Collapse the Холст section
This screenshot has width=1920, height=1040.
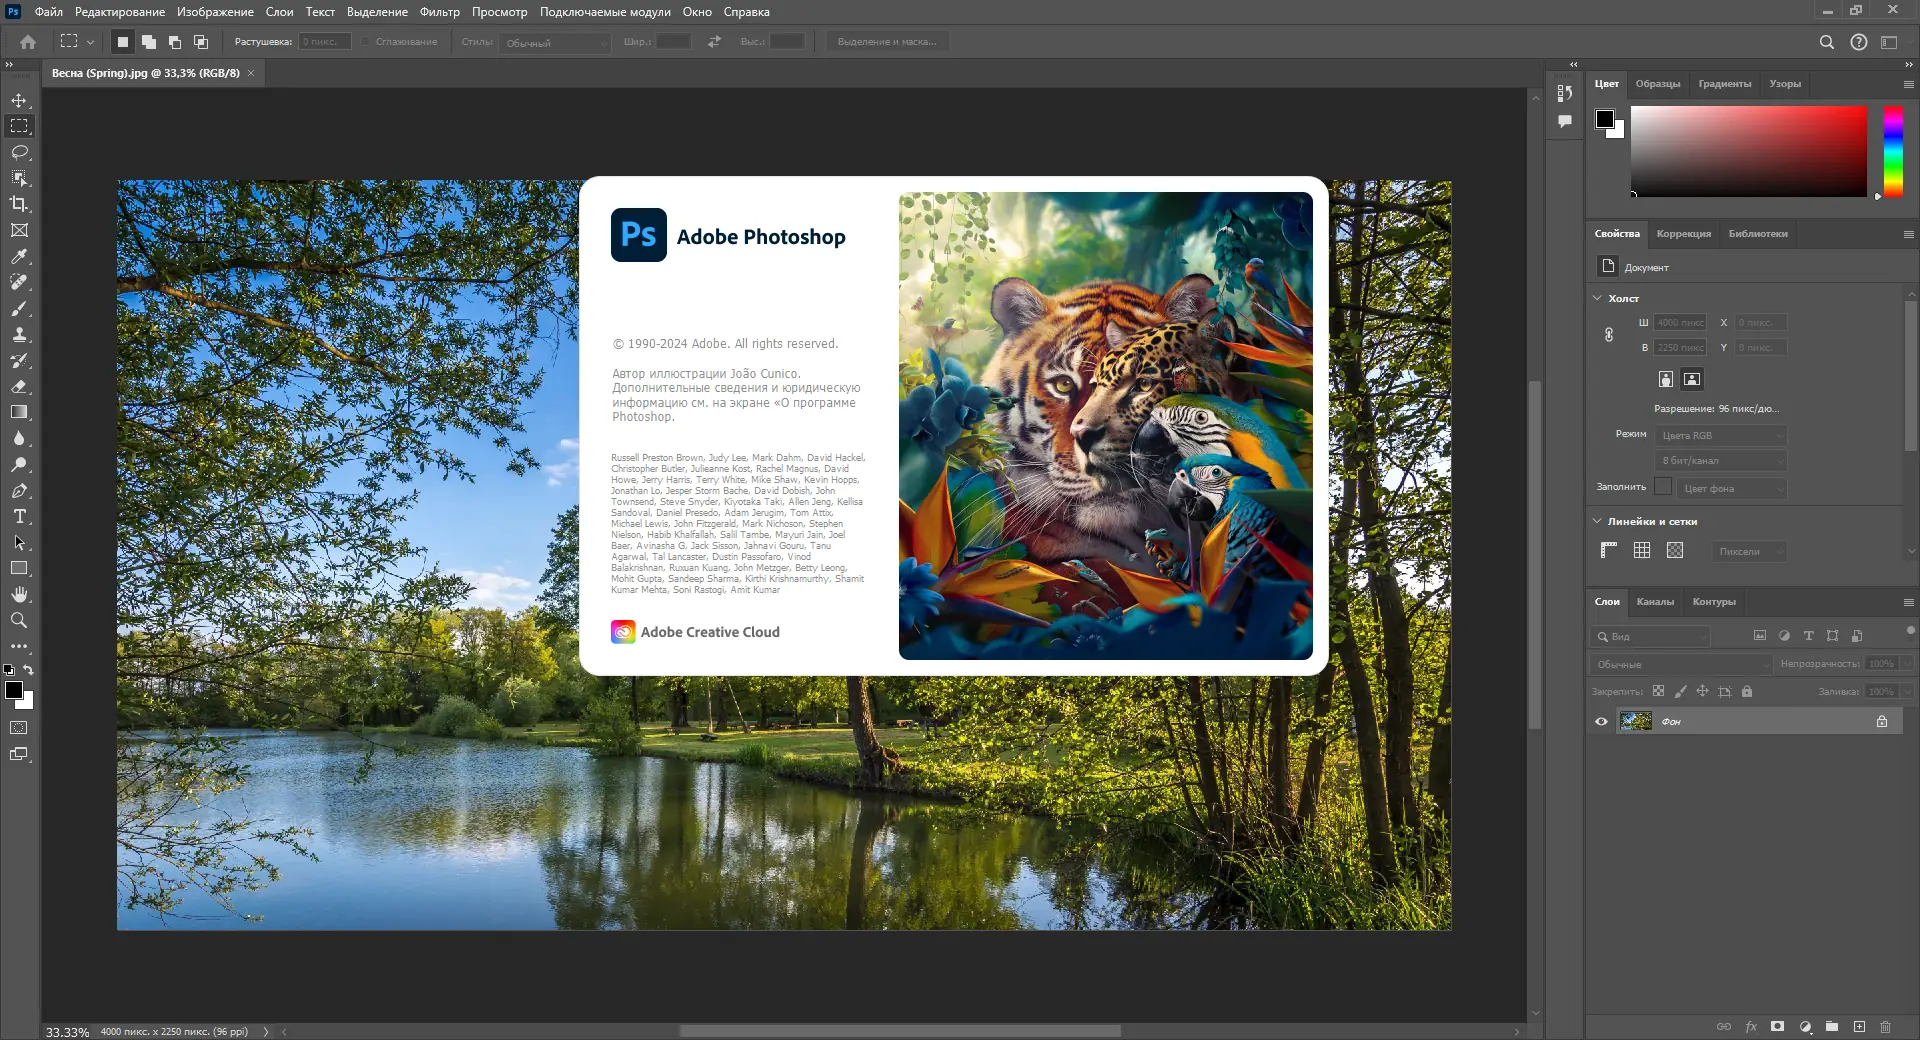click(x=1598, y=298)
